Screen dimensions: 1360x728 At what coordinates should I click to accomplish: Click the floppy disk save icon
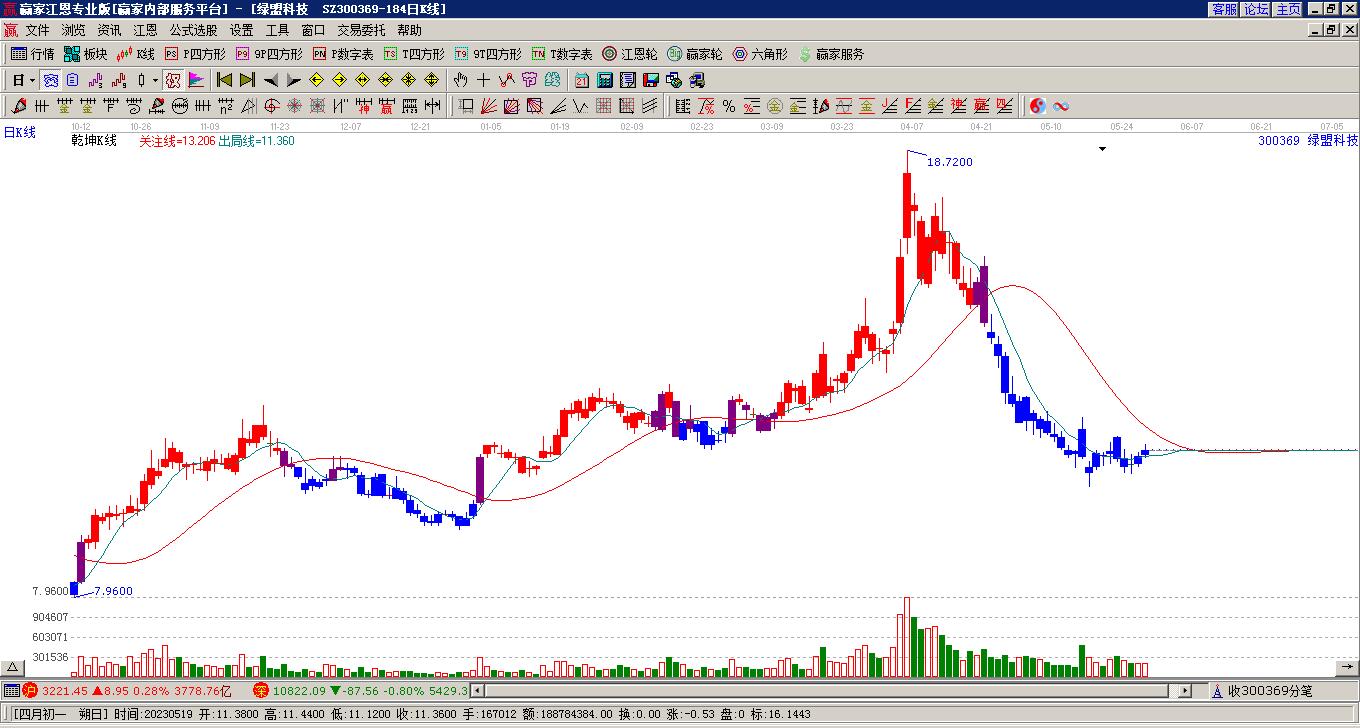pyautogui.click(x=651, y=80)
